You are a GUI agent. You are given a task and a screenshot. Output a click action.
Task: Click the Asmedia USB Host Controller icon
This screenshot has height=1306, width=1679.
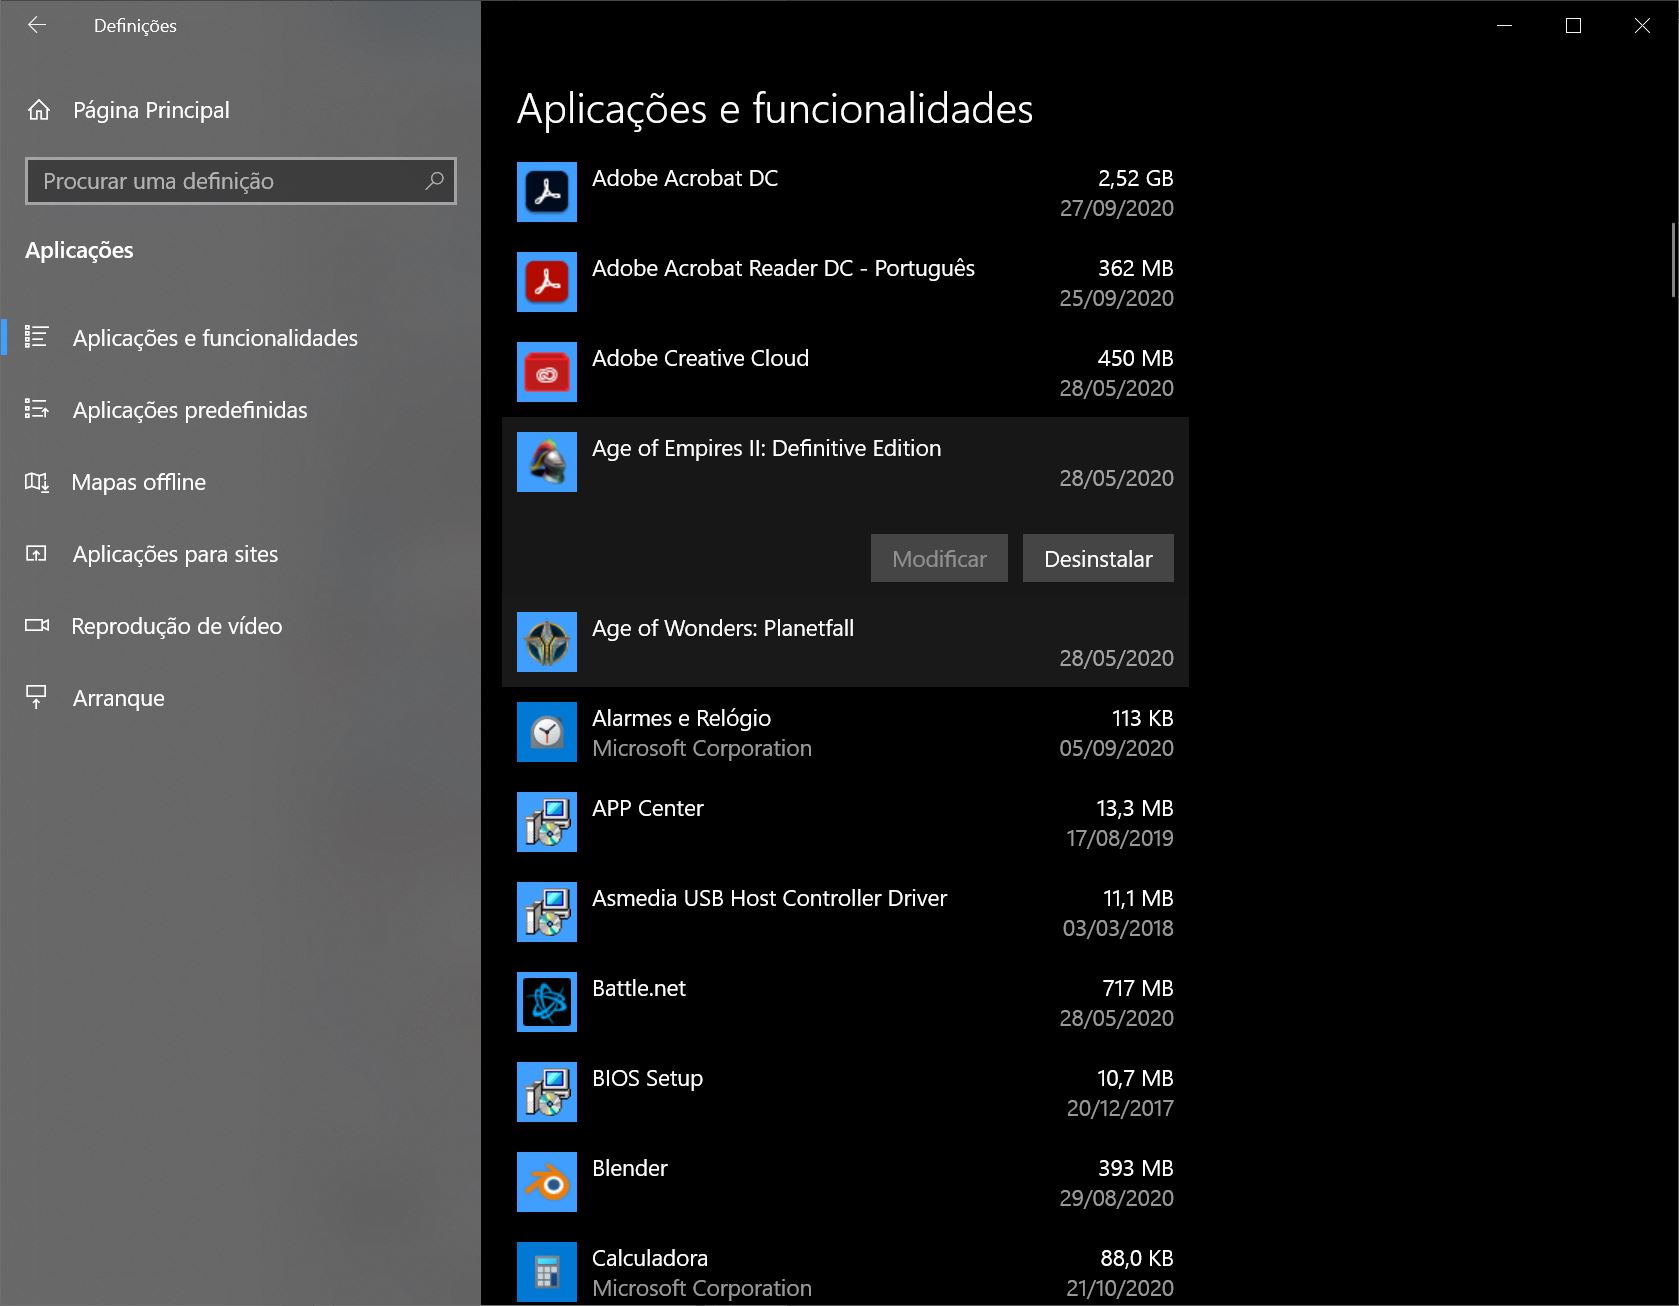(547, 912)
